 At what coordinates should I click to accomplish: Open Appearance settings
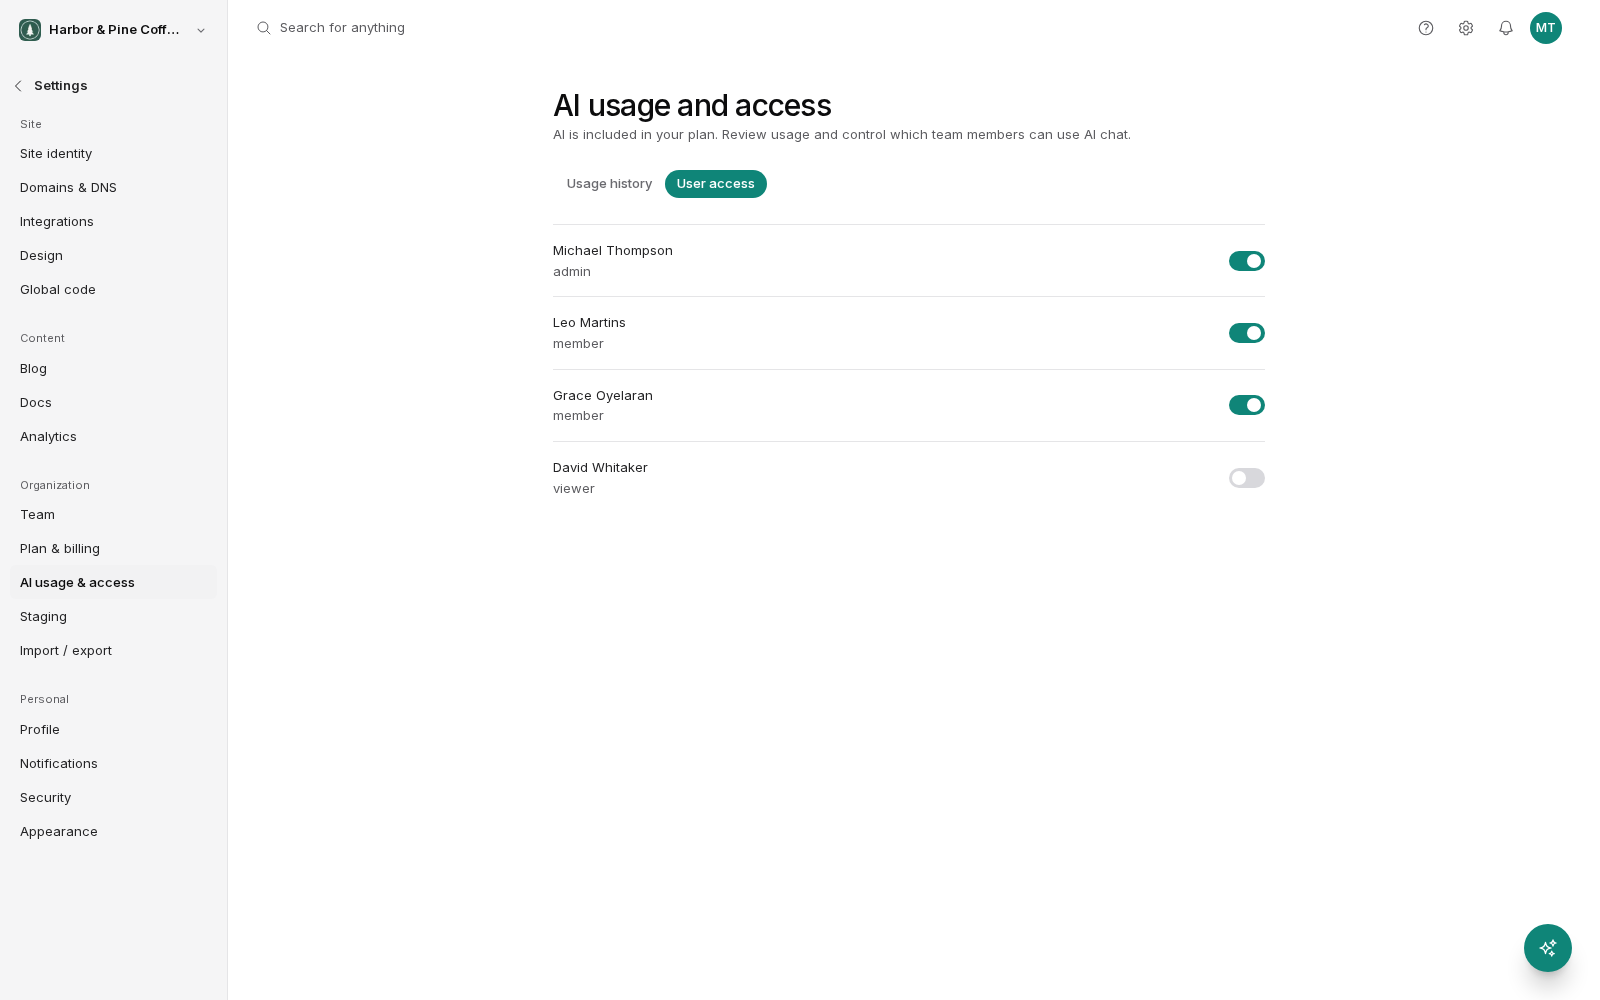113,832
